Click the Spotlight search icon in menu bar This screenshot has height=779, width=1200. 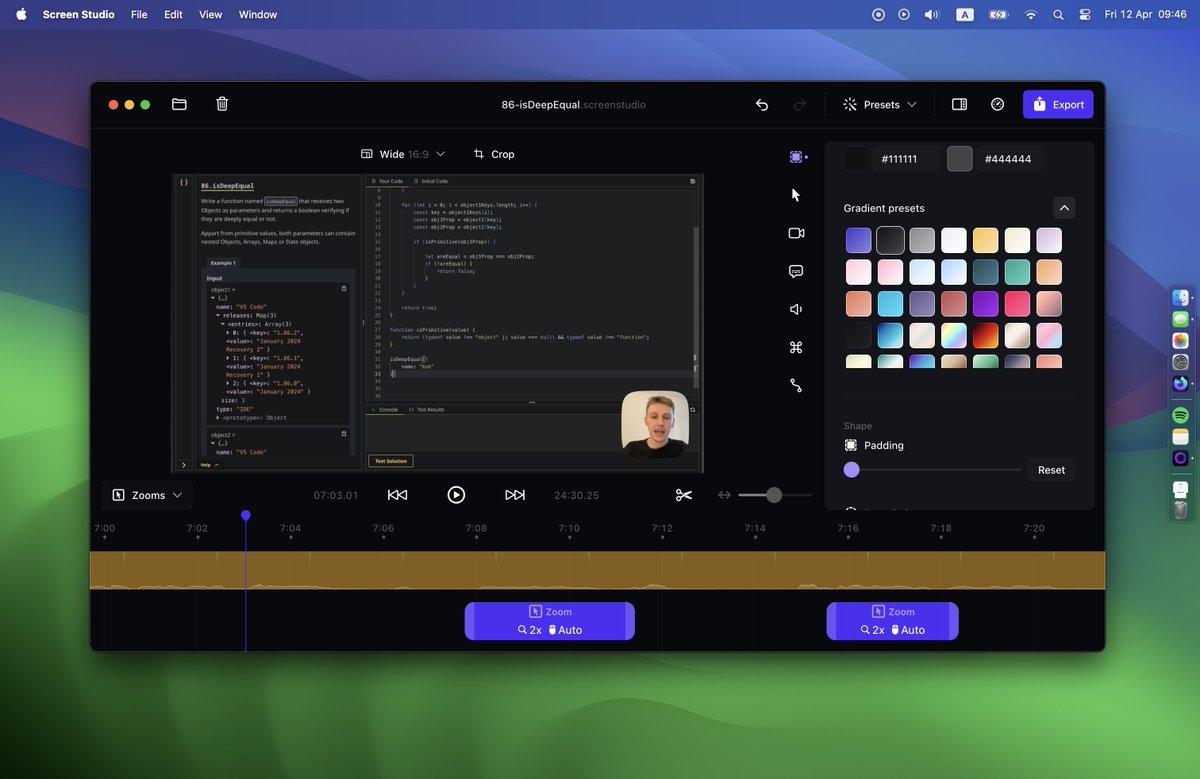(1058, 15)
